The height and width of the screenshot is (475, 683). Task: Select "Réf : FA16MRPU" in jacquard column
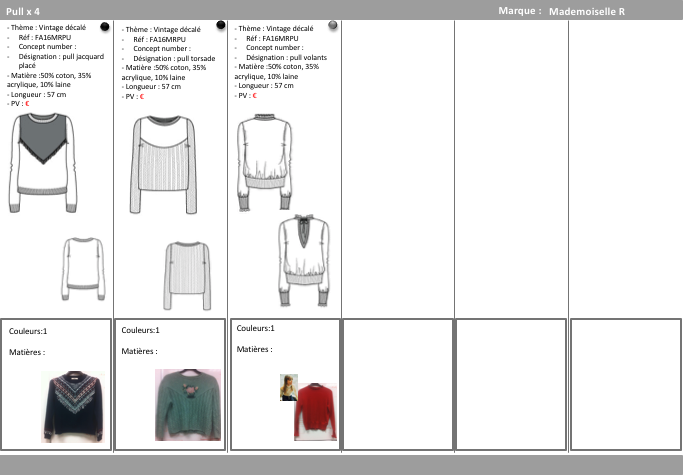click(x=44, y=37)
